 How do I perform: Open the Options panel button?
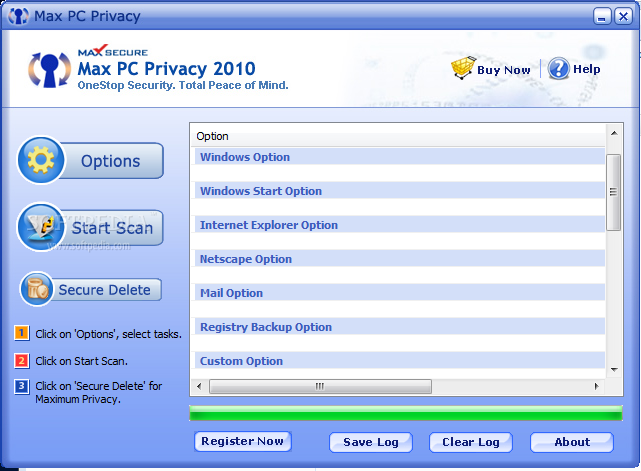point(91,161)
